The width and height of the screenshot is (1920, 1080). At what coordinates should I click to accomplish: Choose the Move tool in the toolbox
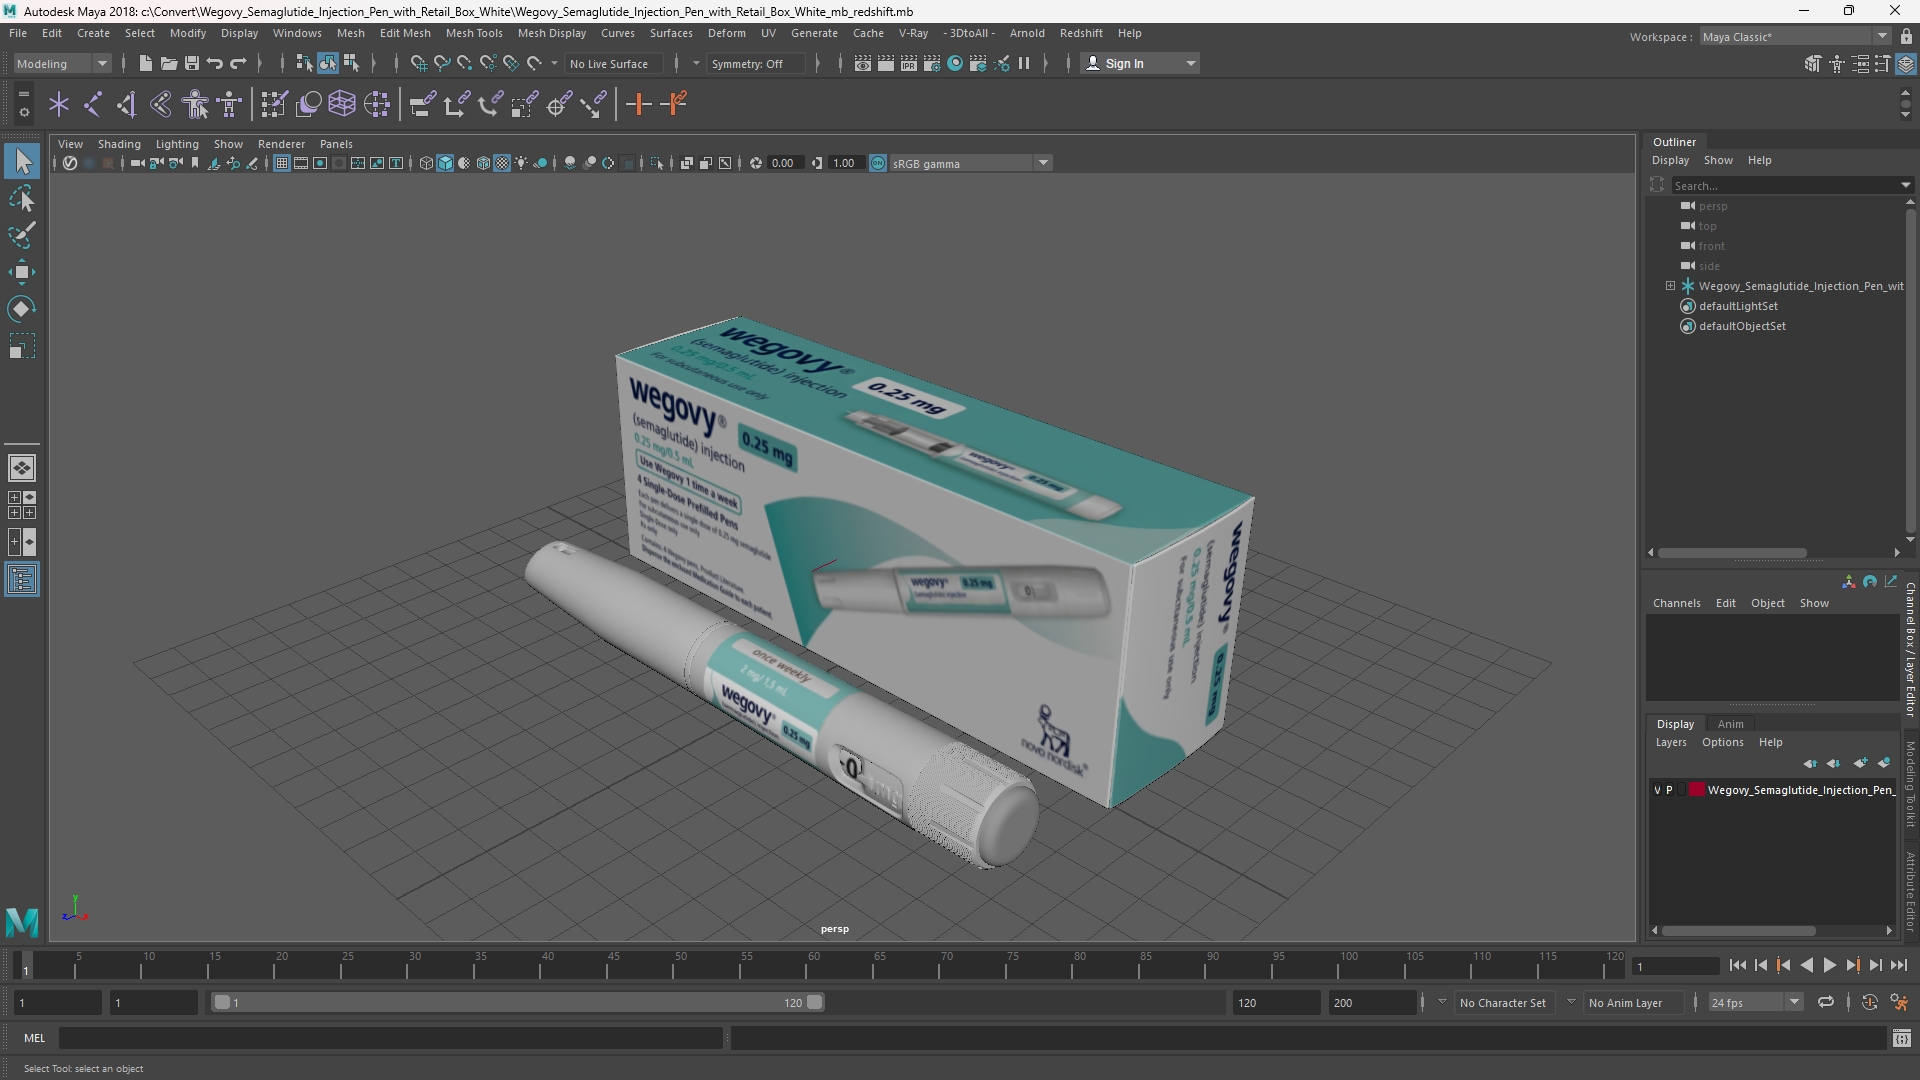click(x=22, y=272)
